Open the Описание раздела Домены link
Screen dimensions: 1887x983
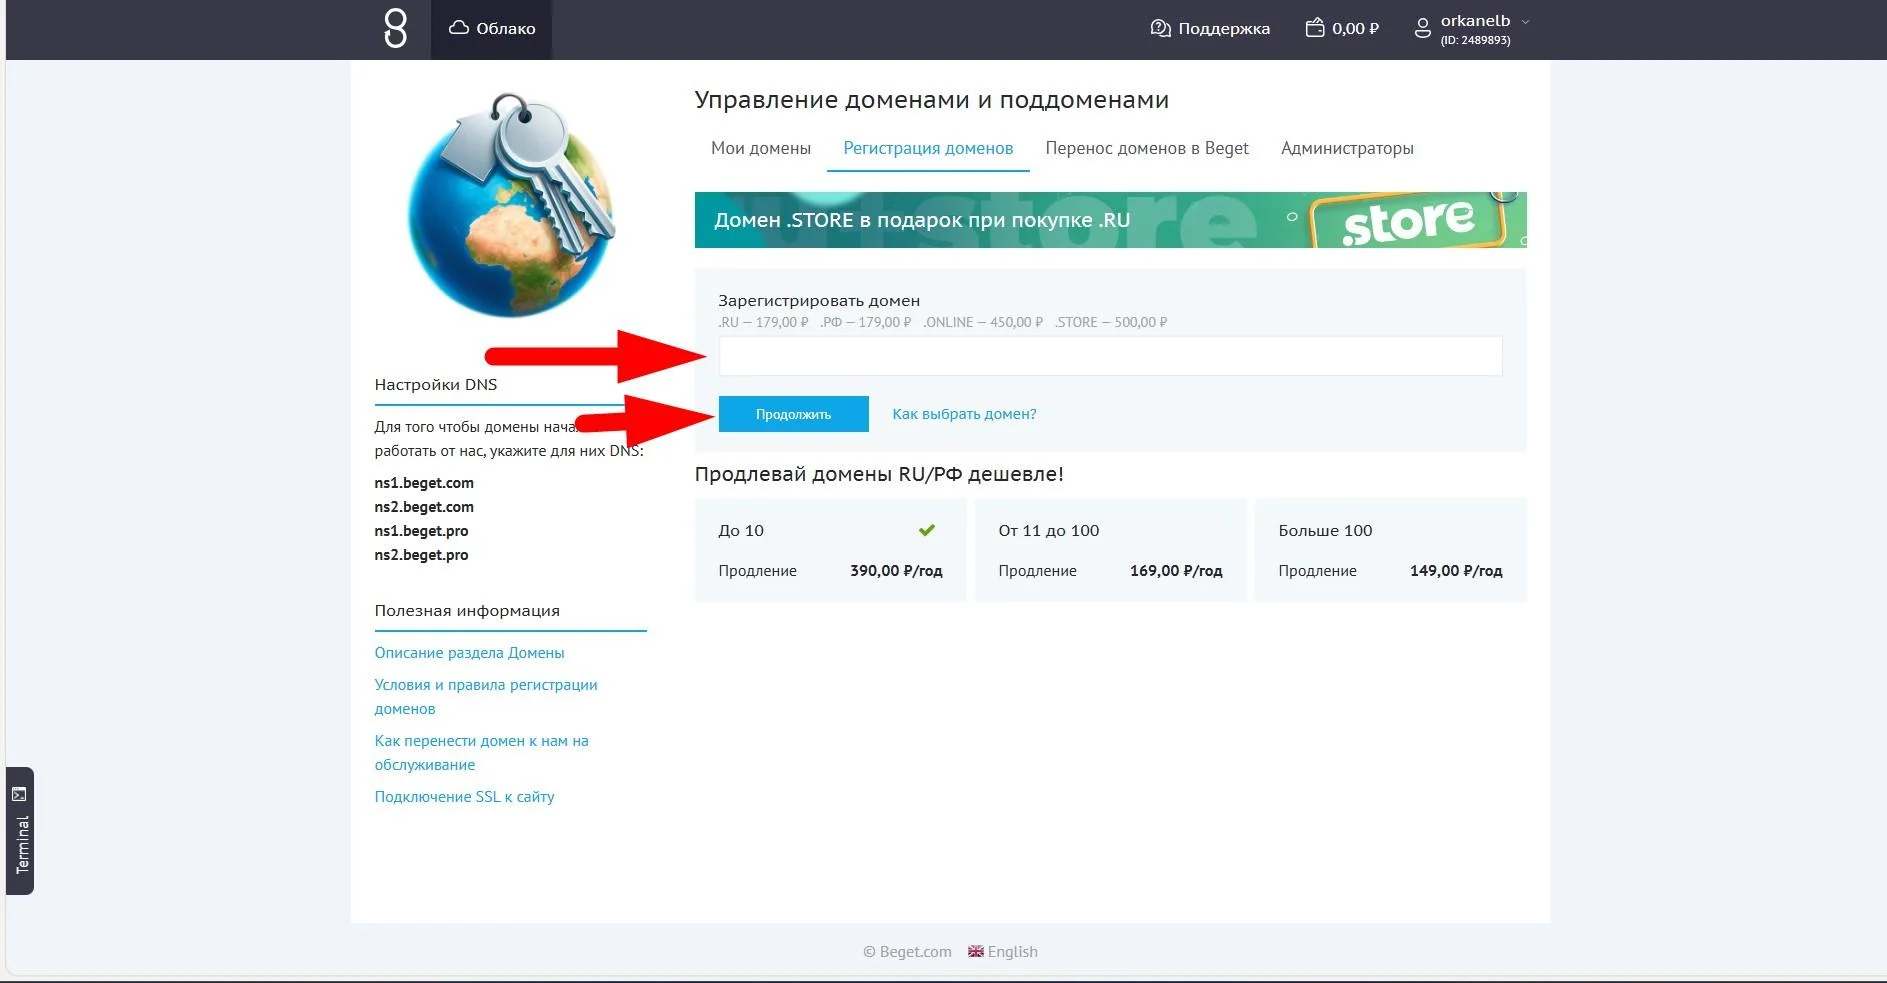tap(469, 652)
